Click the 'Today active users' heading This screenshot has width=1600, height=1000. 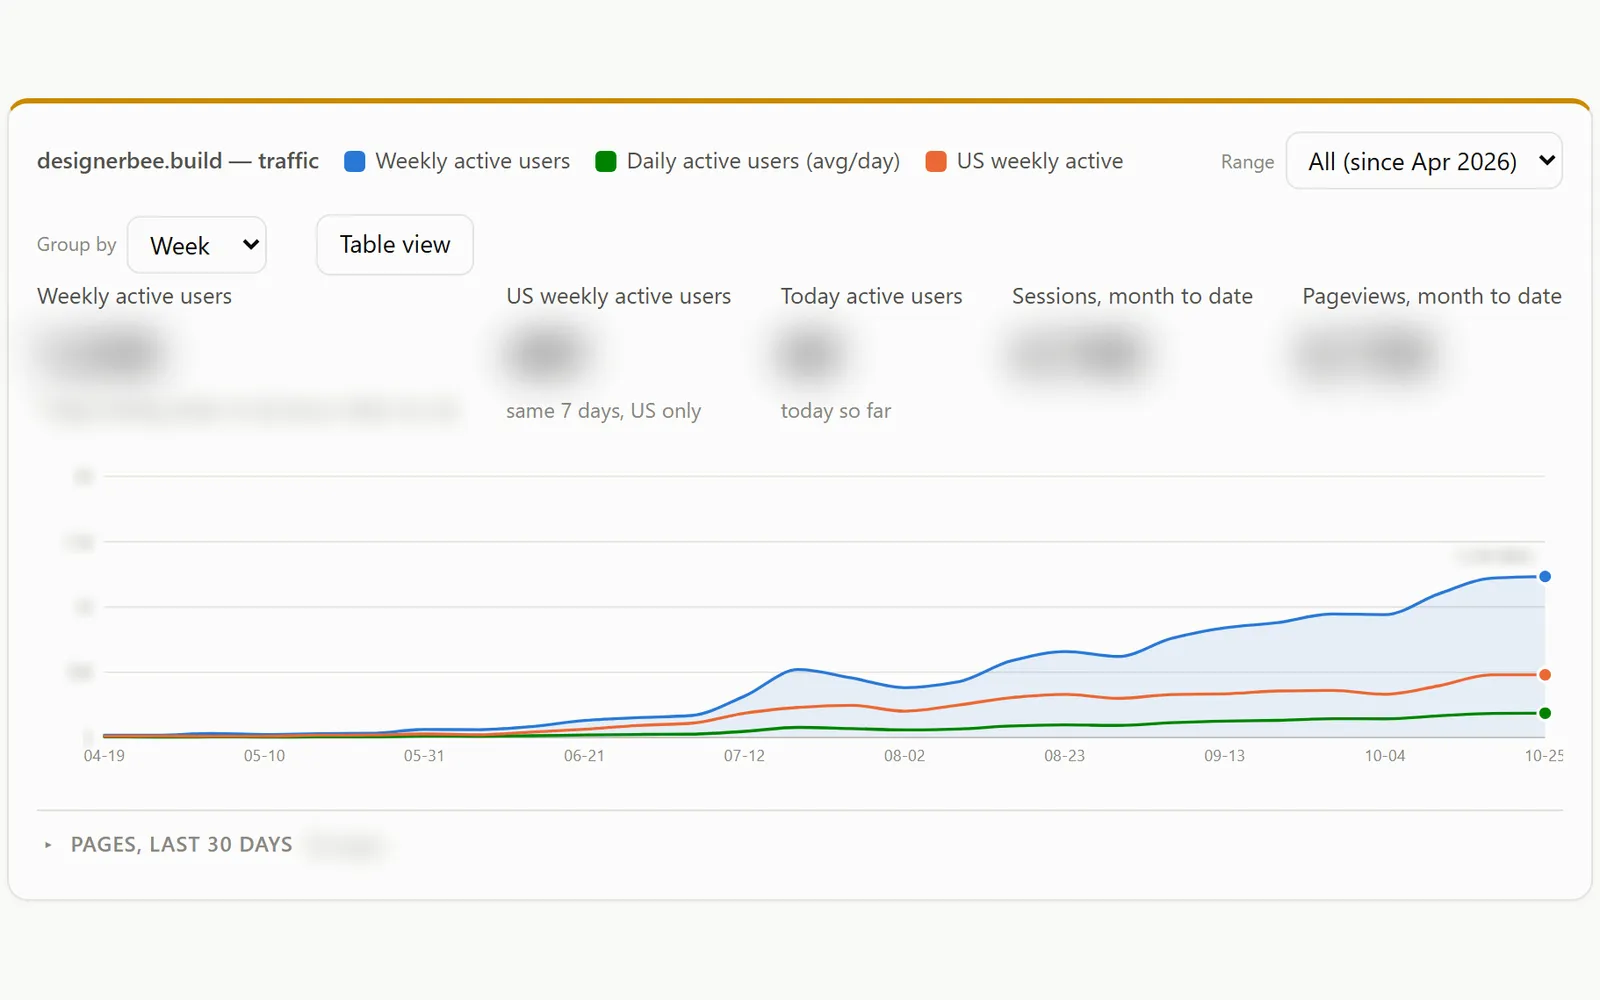pyautogui.click(x=871, y=296)
